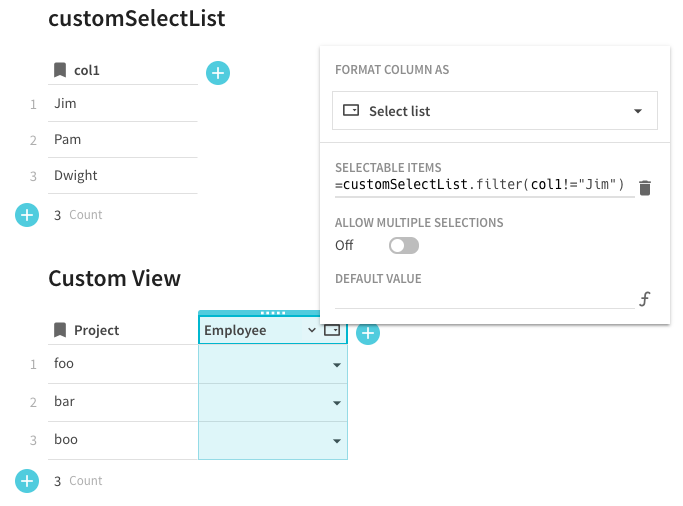The height and width of the screenshot is (506, 683).
Task: Open the default value formula editor
Action: tap(645, 299)
